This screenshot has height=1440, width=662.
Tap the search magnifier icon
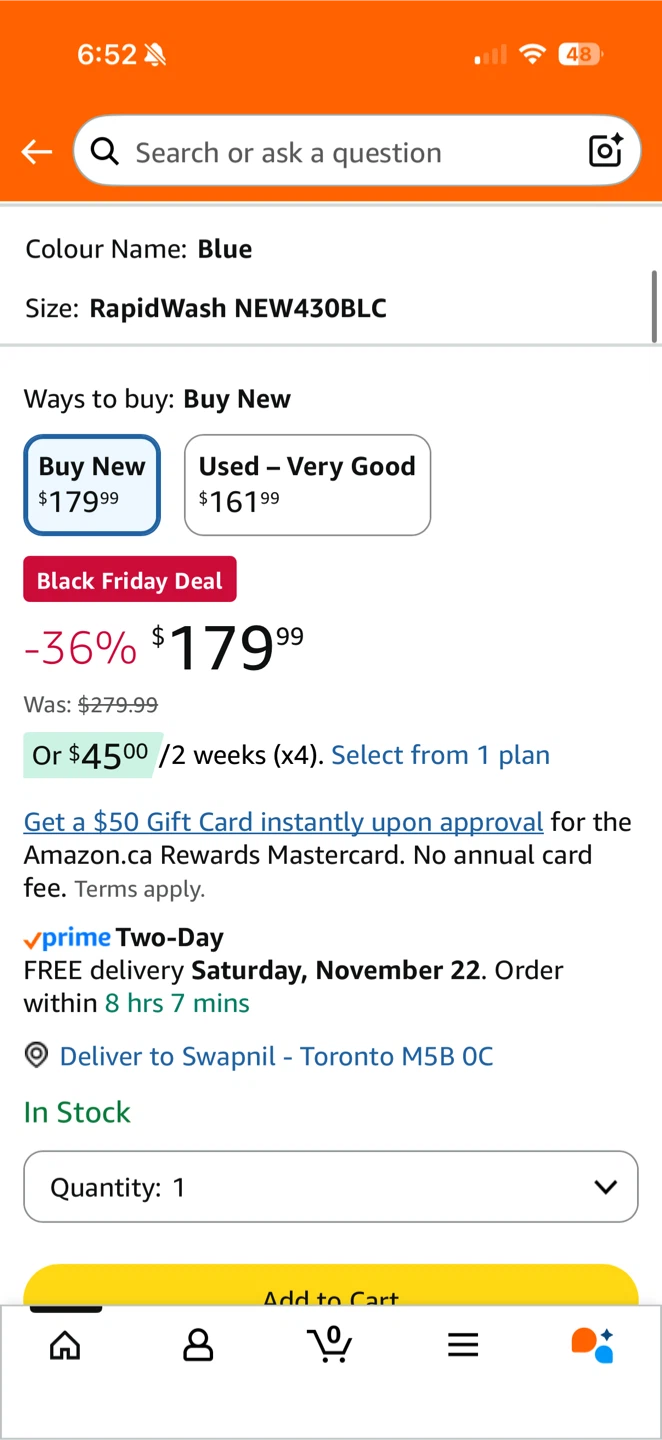104,151
